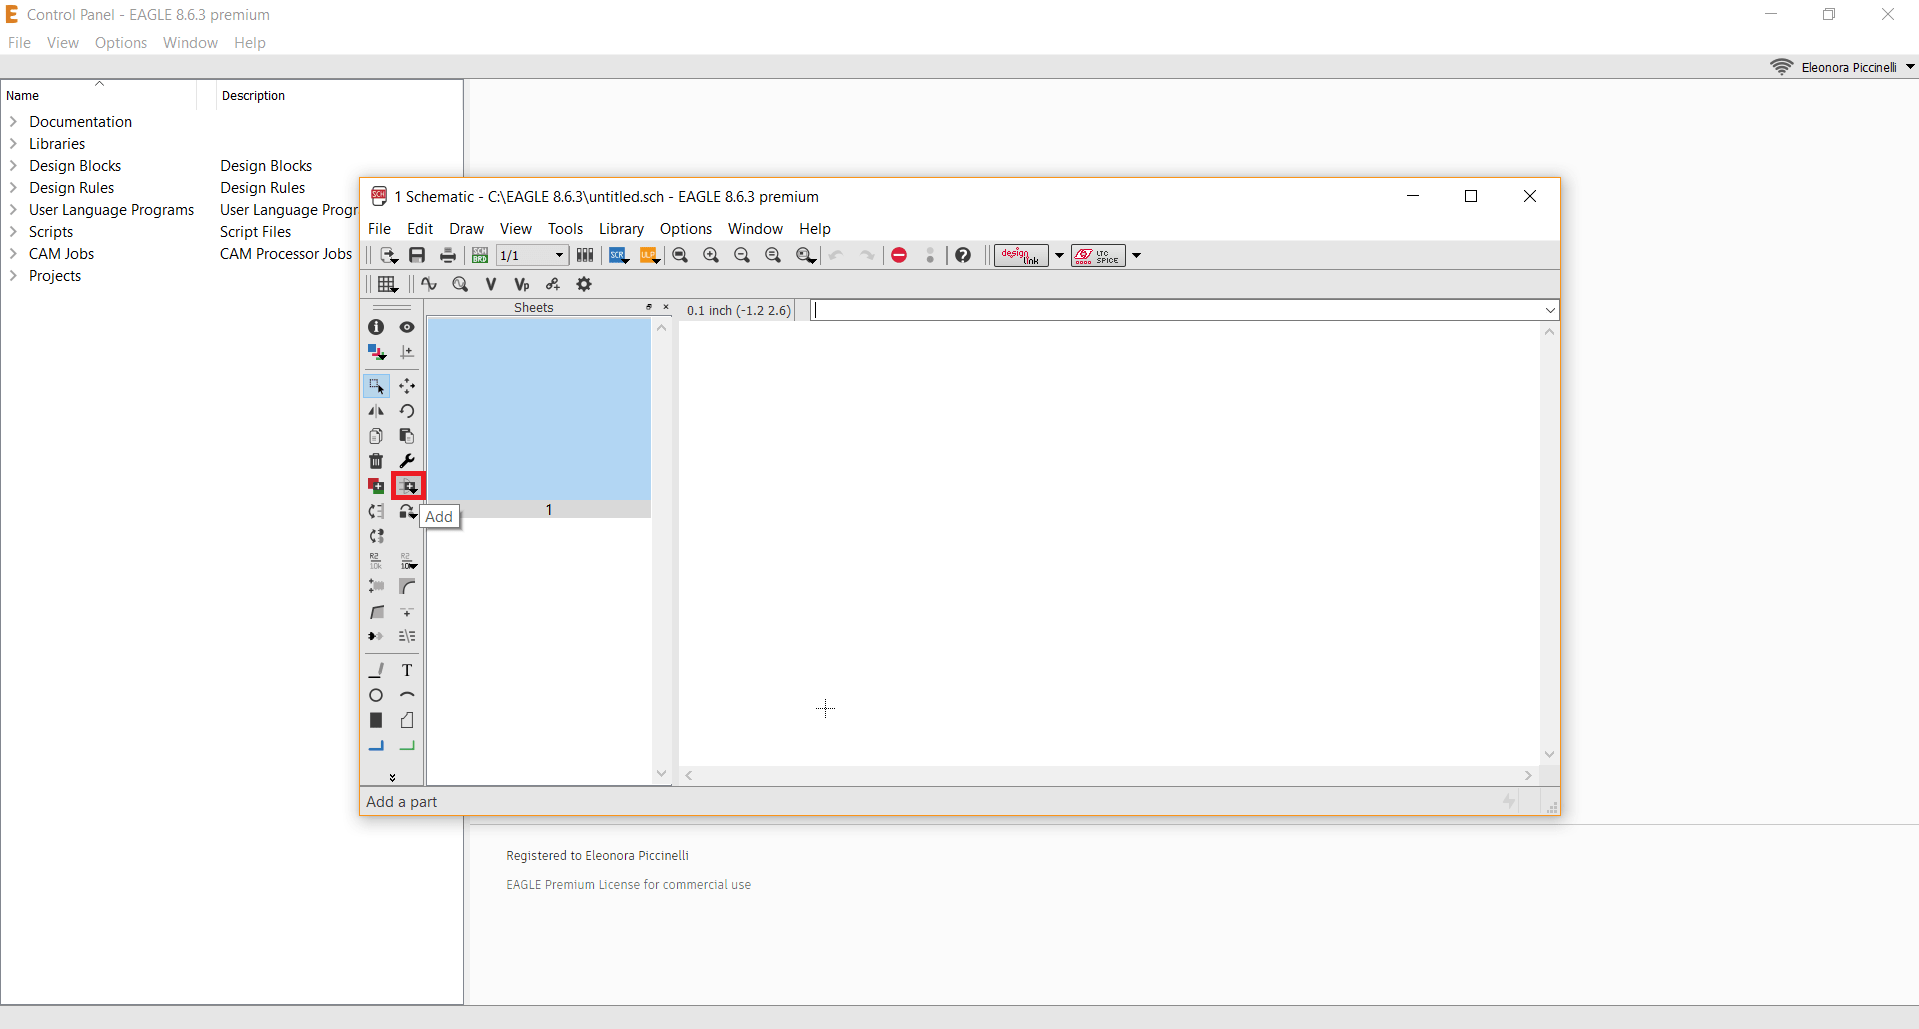Open the command line history dropdown
1919x1029 pixels.
(x=1550, y=310)
